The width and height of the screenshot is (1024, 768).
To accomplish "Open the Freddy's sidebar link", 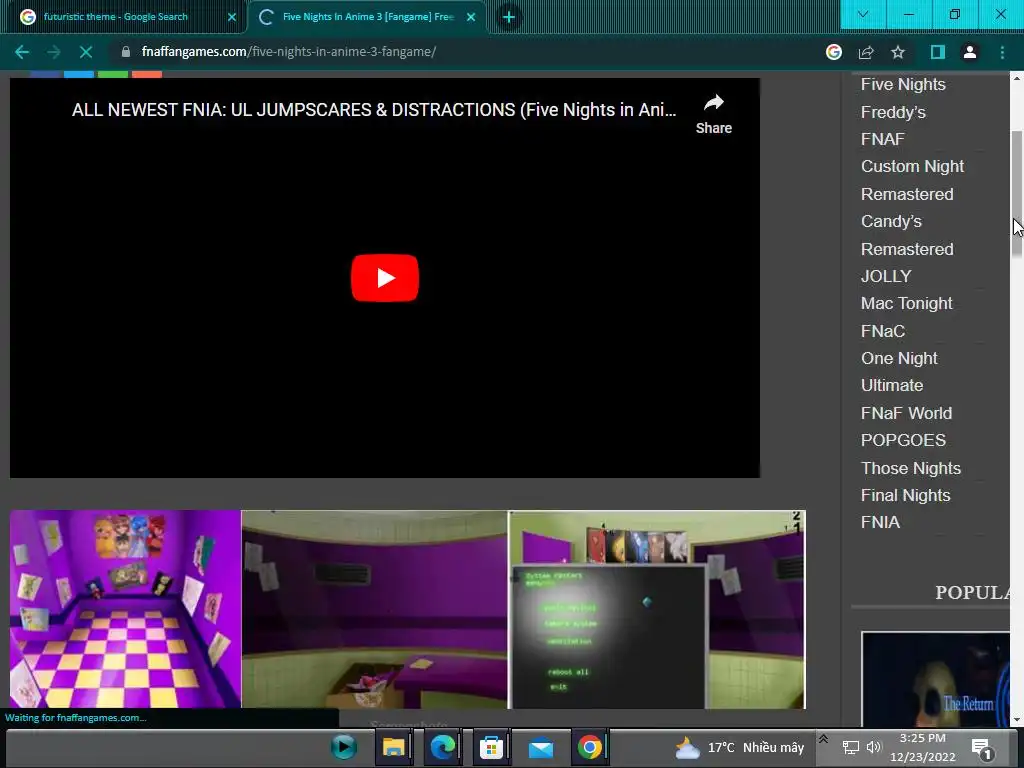I will tap(893, 112).
